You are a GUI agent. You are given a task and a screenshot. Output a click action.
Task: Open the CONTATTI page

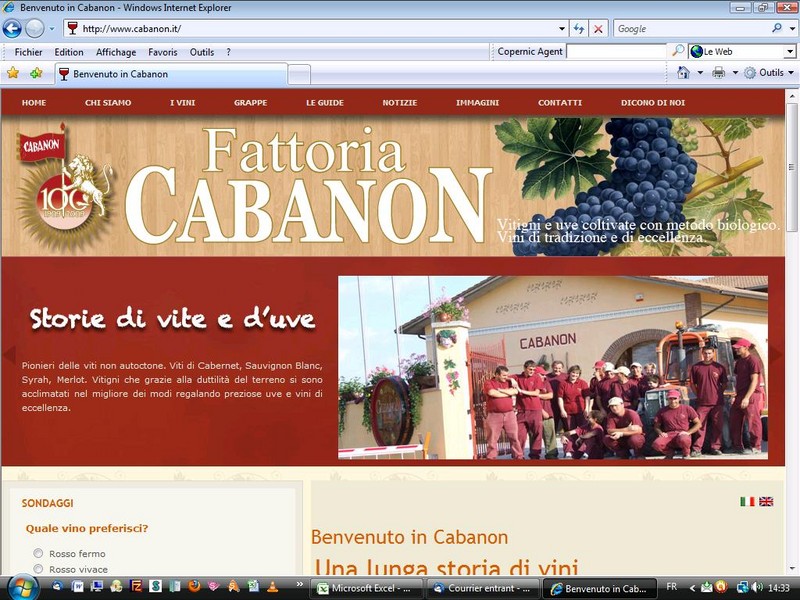point(560,103)
